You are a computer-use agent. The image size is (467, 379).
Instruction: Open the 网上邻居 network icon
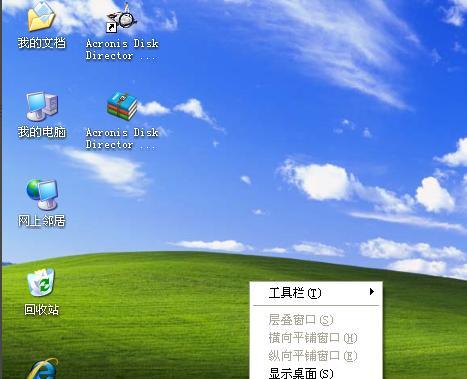pyautogui.click(x=42, y=195)
